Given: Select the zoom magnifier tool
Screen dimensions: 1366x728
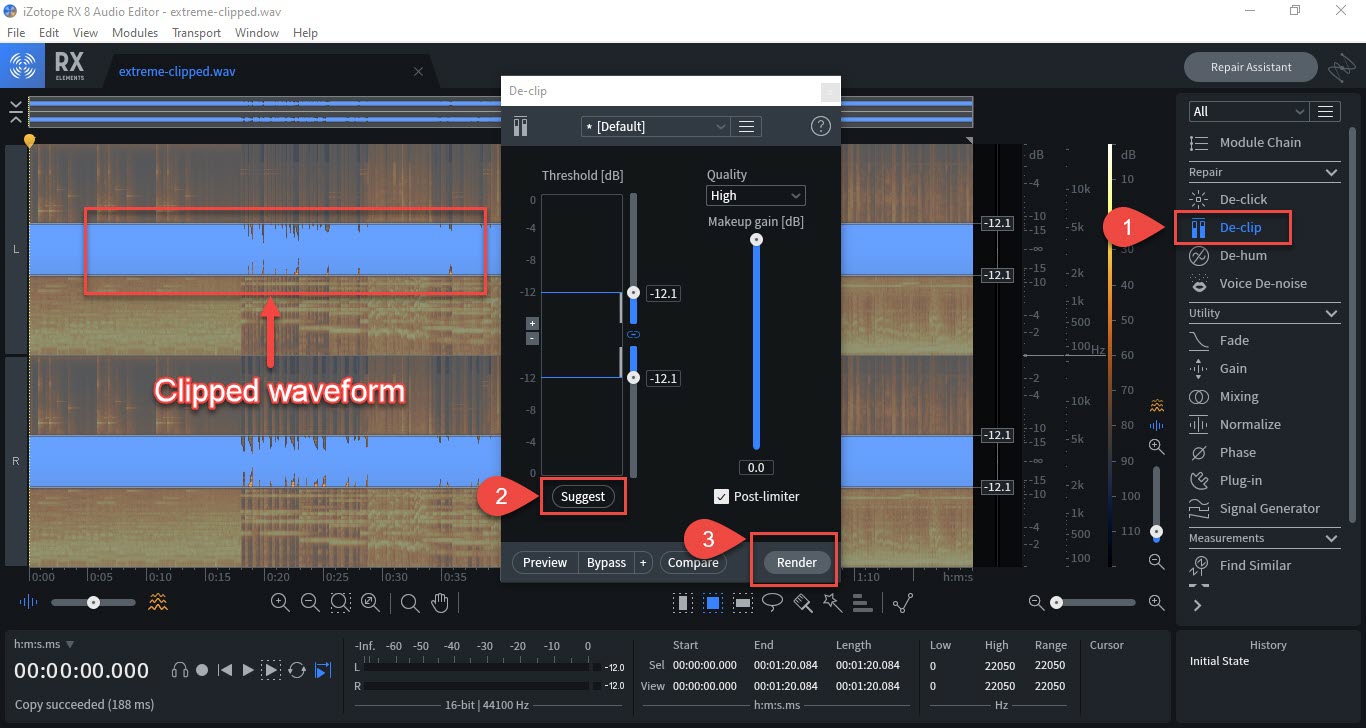Looking at the screenshot, I should click(409, 603).
